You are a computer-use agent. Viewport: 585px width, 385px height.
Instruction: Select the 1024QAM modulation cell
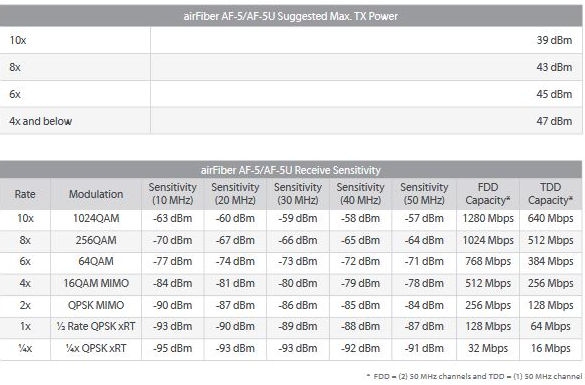point(96,218)
